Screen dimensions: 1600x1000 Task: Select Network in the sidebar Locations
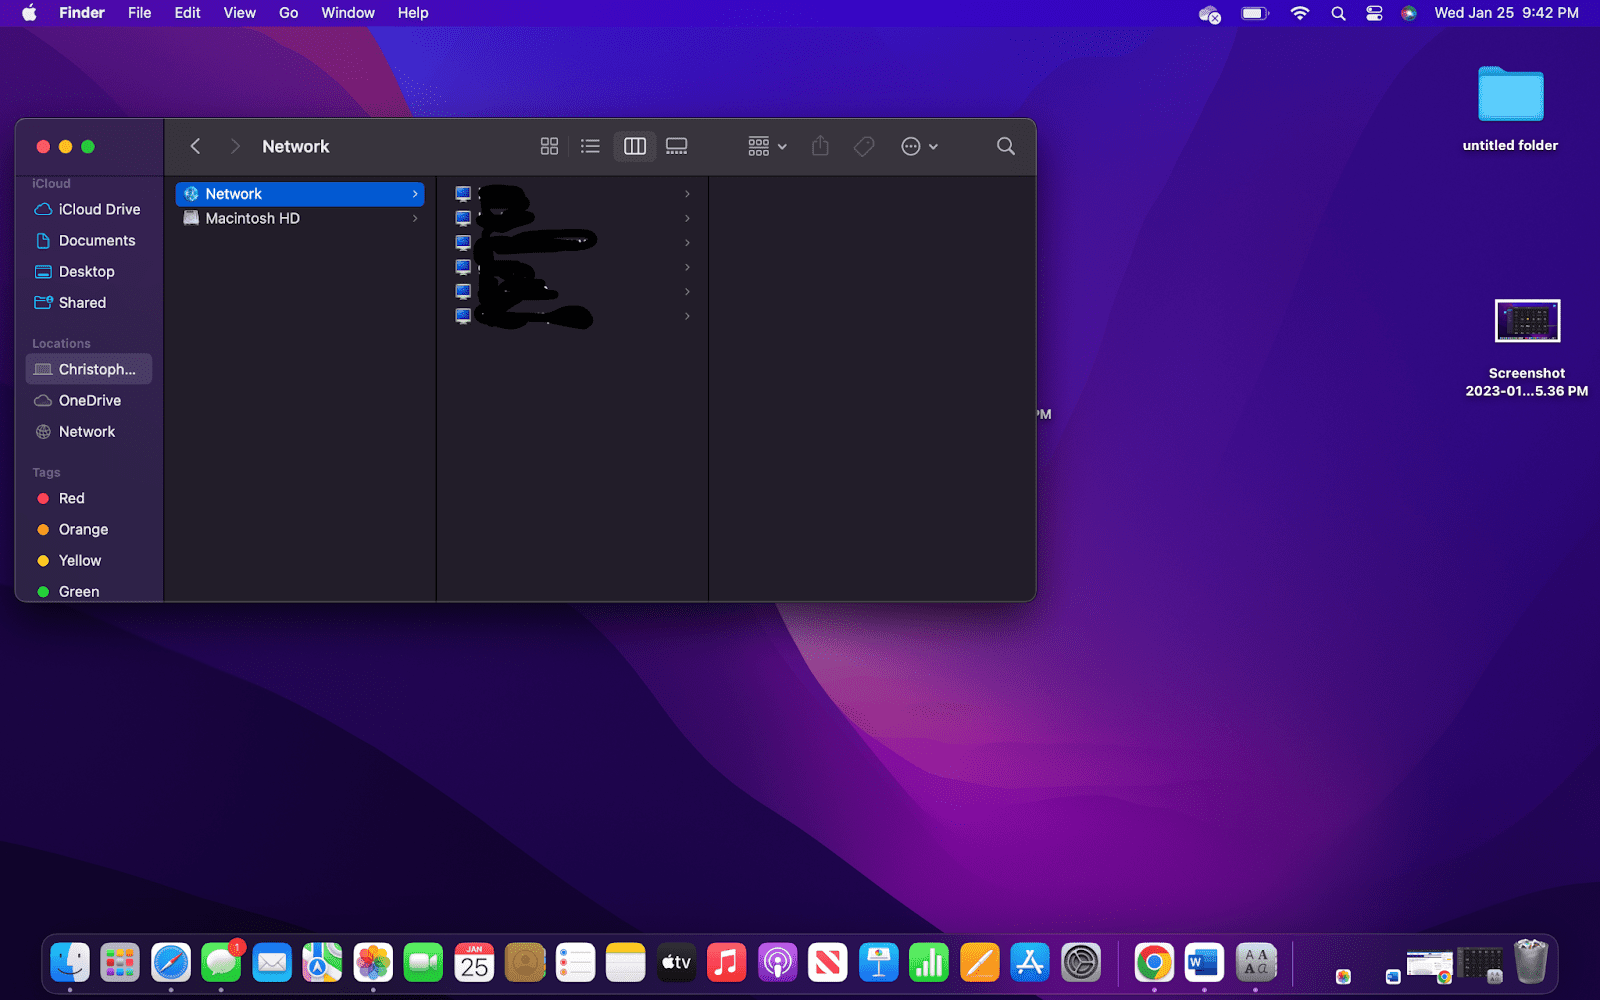pos(88,431)
